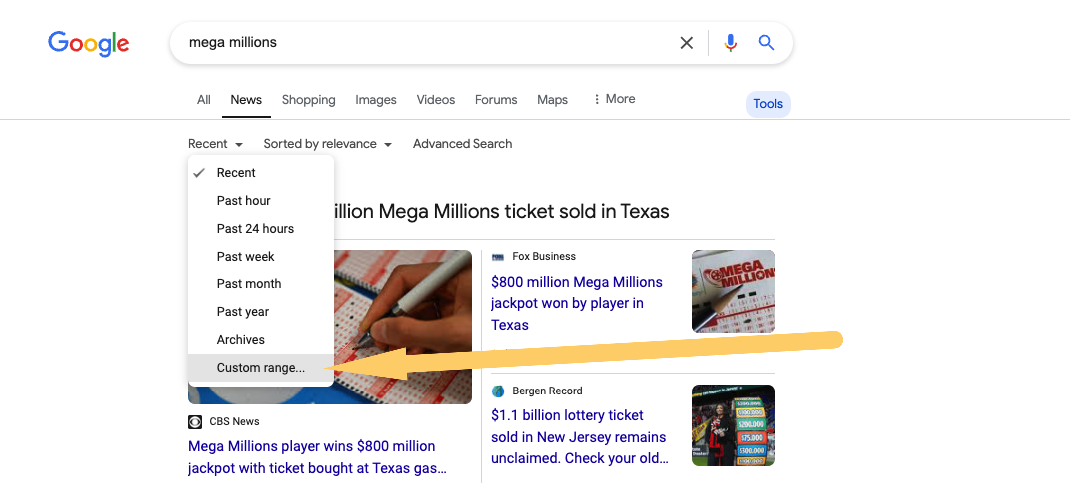This screenshot has height=483, width=1070.
Task: Open the More options overflow menu
Action: (x=614, y=99)
